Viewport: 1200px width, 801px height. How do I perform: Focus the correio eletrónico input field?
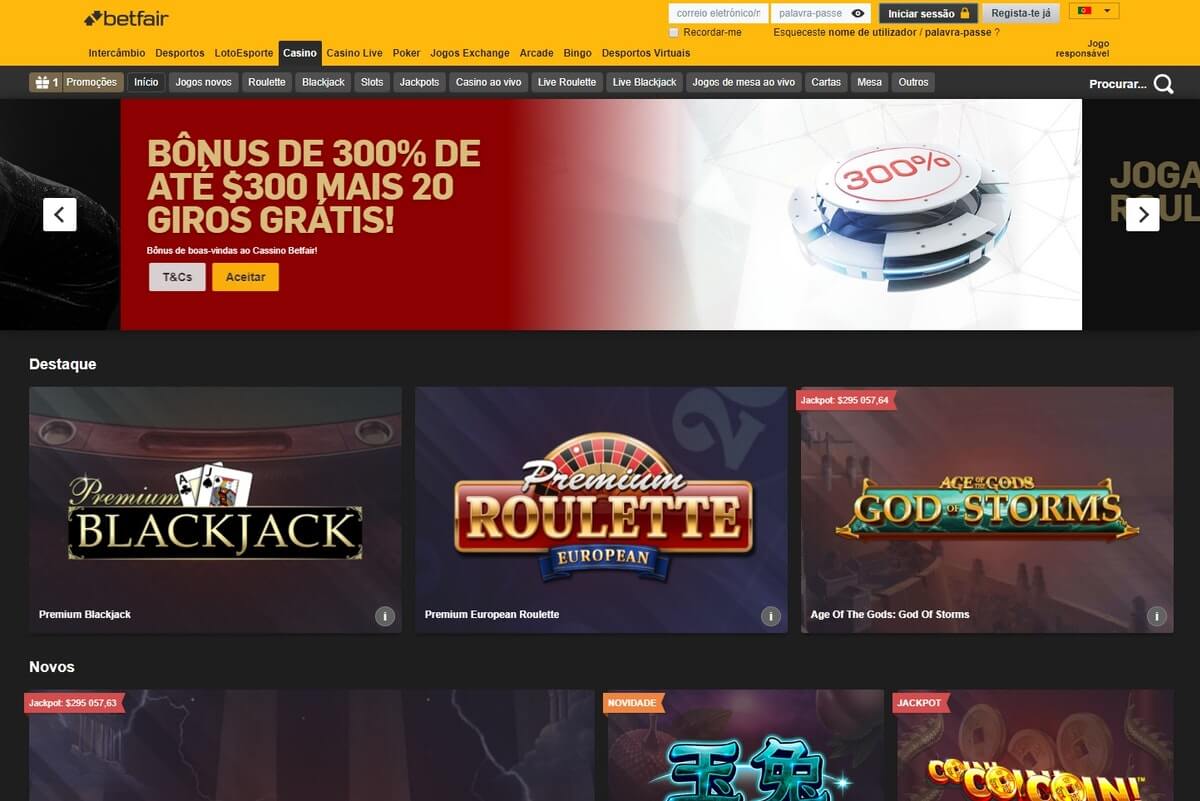click(718, 14)
